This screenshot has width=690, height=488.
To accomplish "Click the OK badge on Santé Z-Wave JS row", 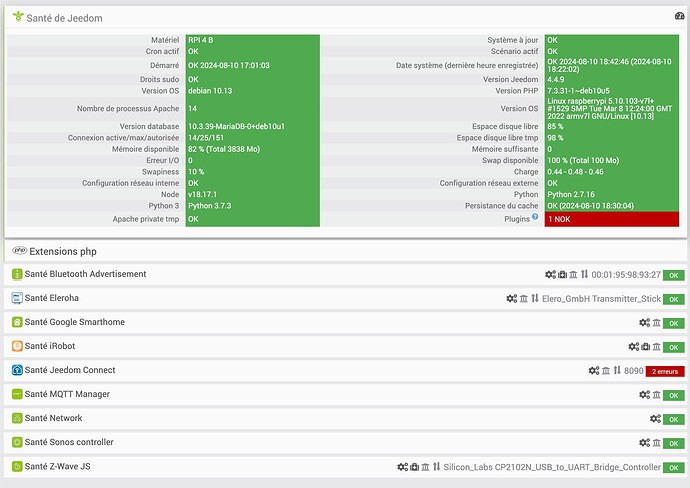I will coord(674,468).
